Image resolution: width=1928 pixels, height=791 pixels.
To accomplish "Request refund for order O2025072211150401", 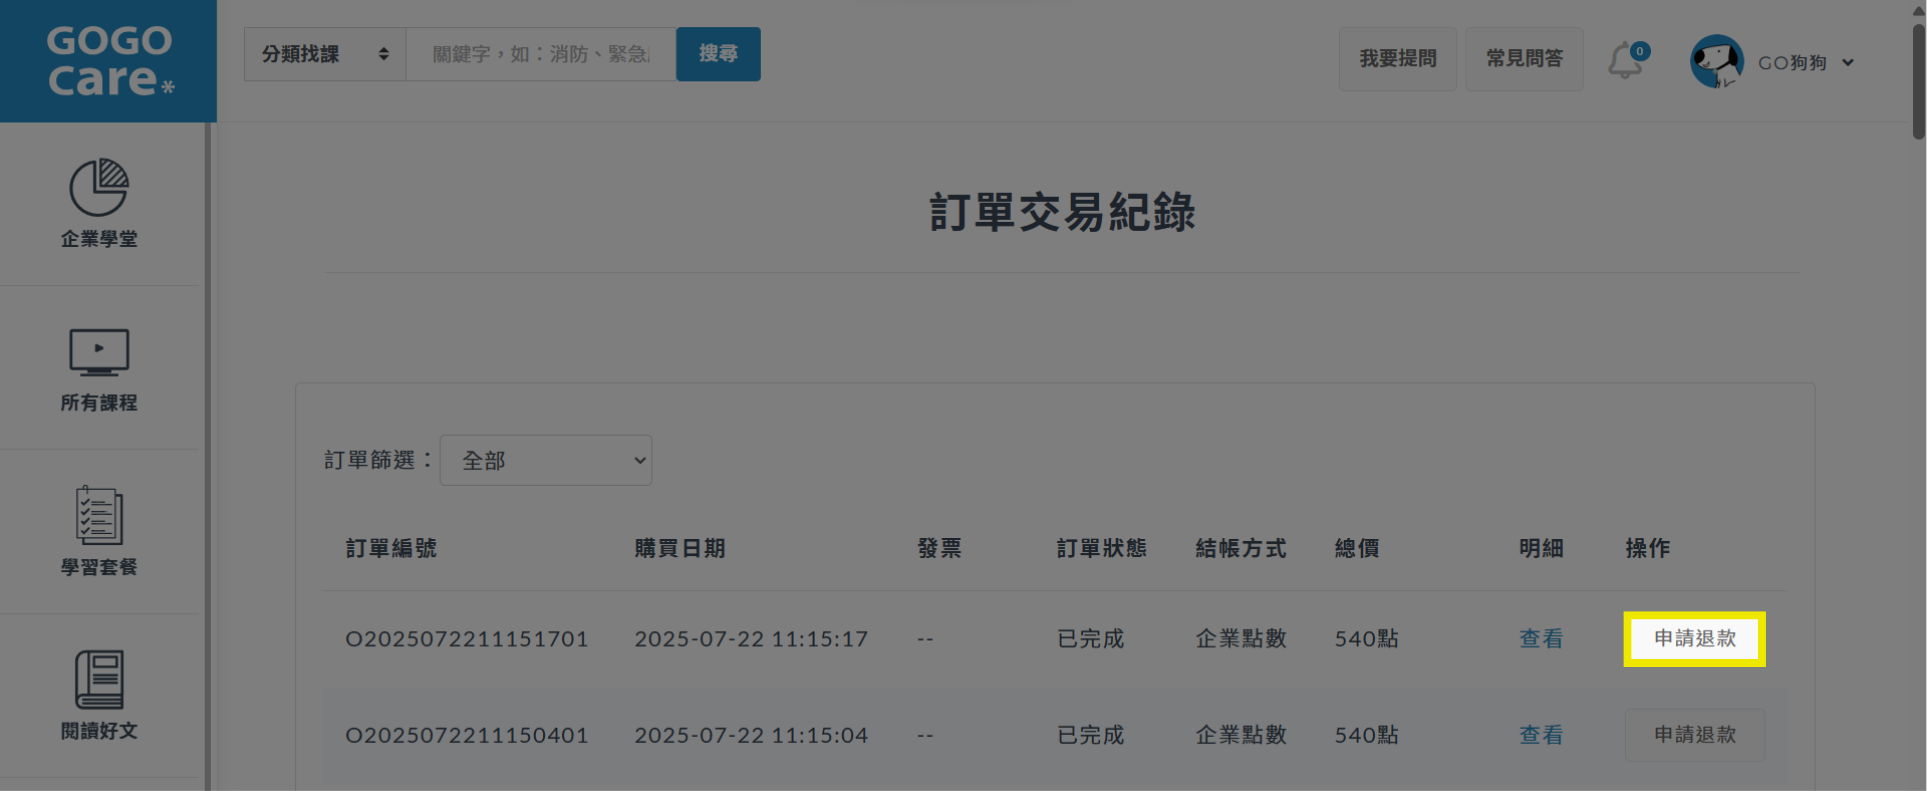I will [1695, 735].
